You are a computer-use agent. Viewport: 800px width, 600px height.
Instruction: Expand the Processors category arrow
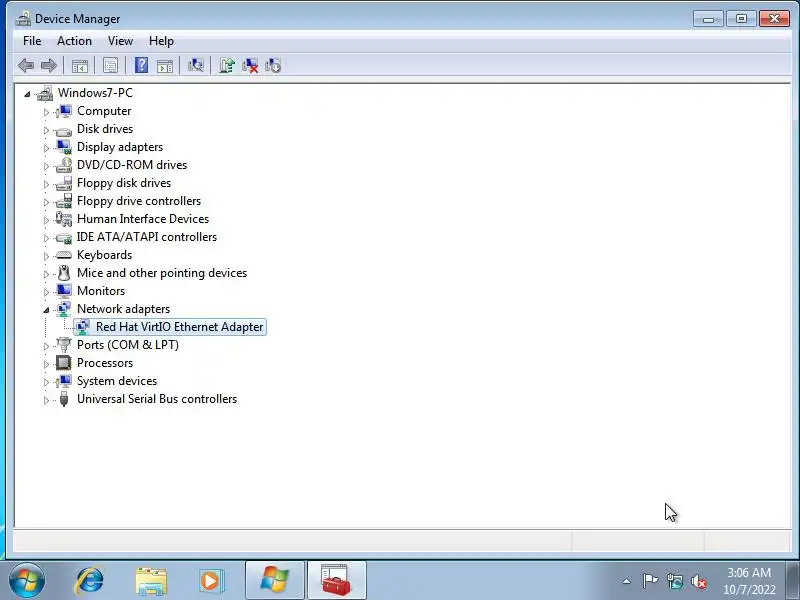(46, 364)
